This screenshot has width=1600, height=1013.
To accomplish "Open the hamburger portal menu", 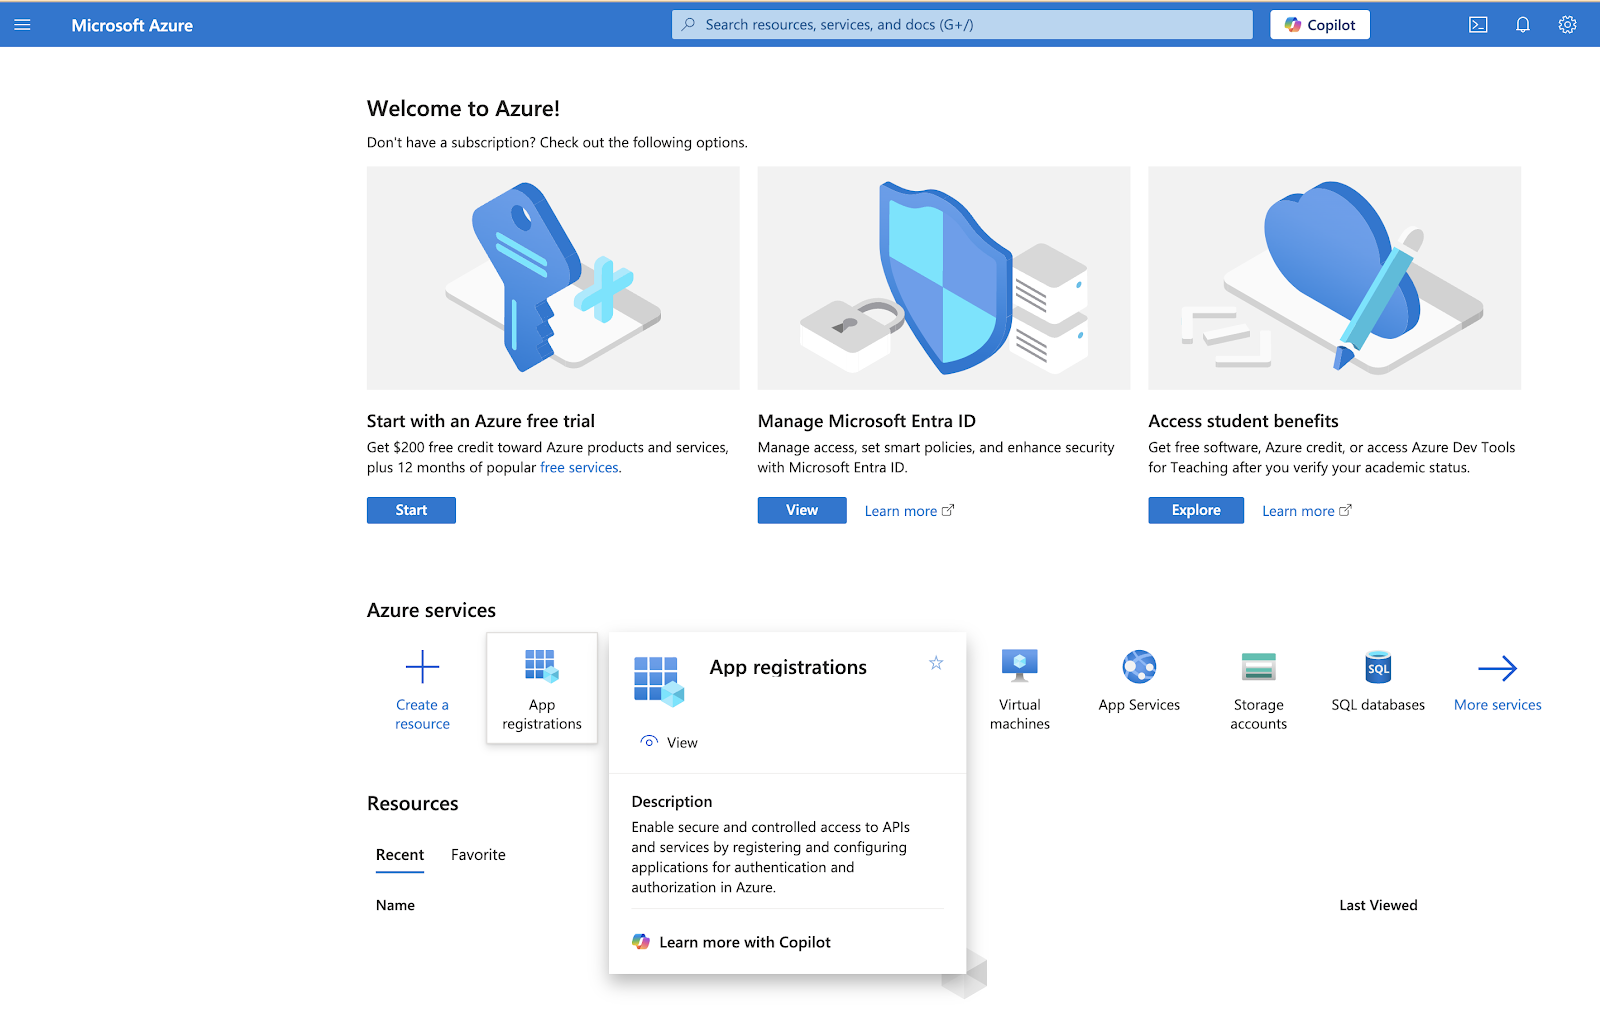I will pyautogui.click(x=22, y=25).
